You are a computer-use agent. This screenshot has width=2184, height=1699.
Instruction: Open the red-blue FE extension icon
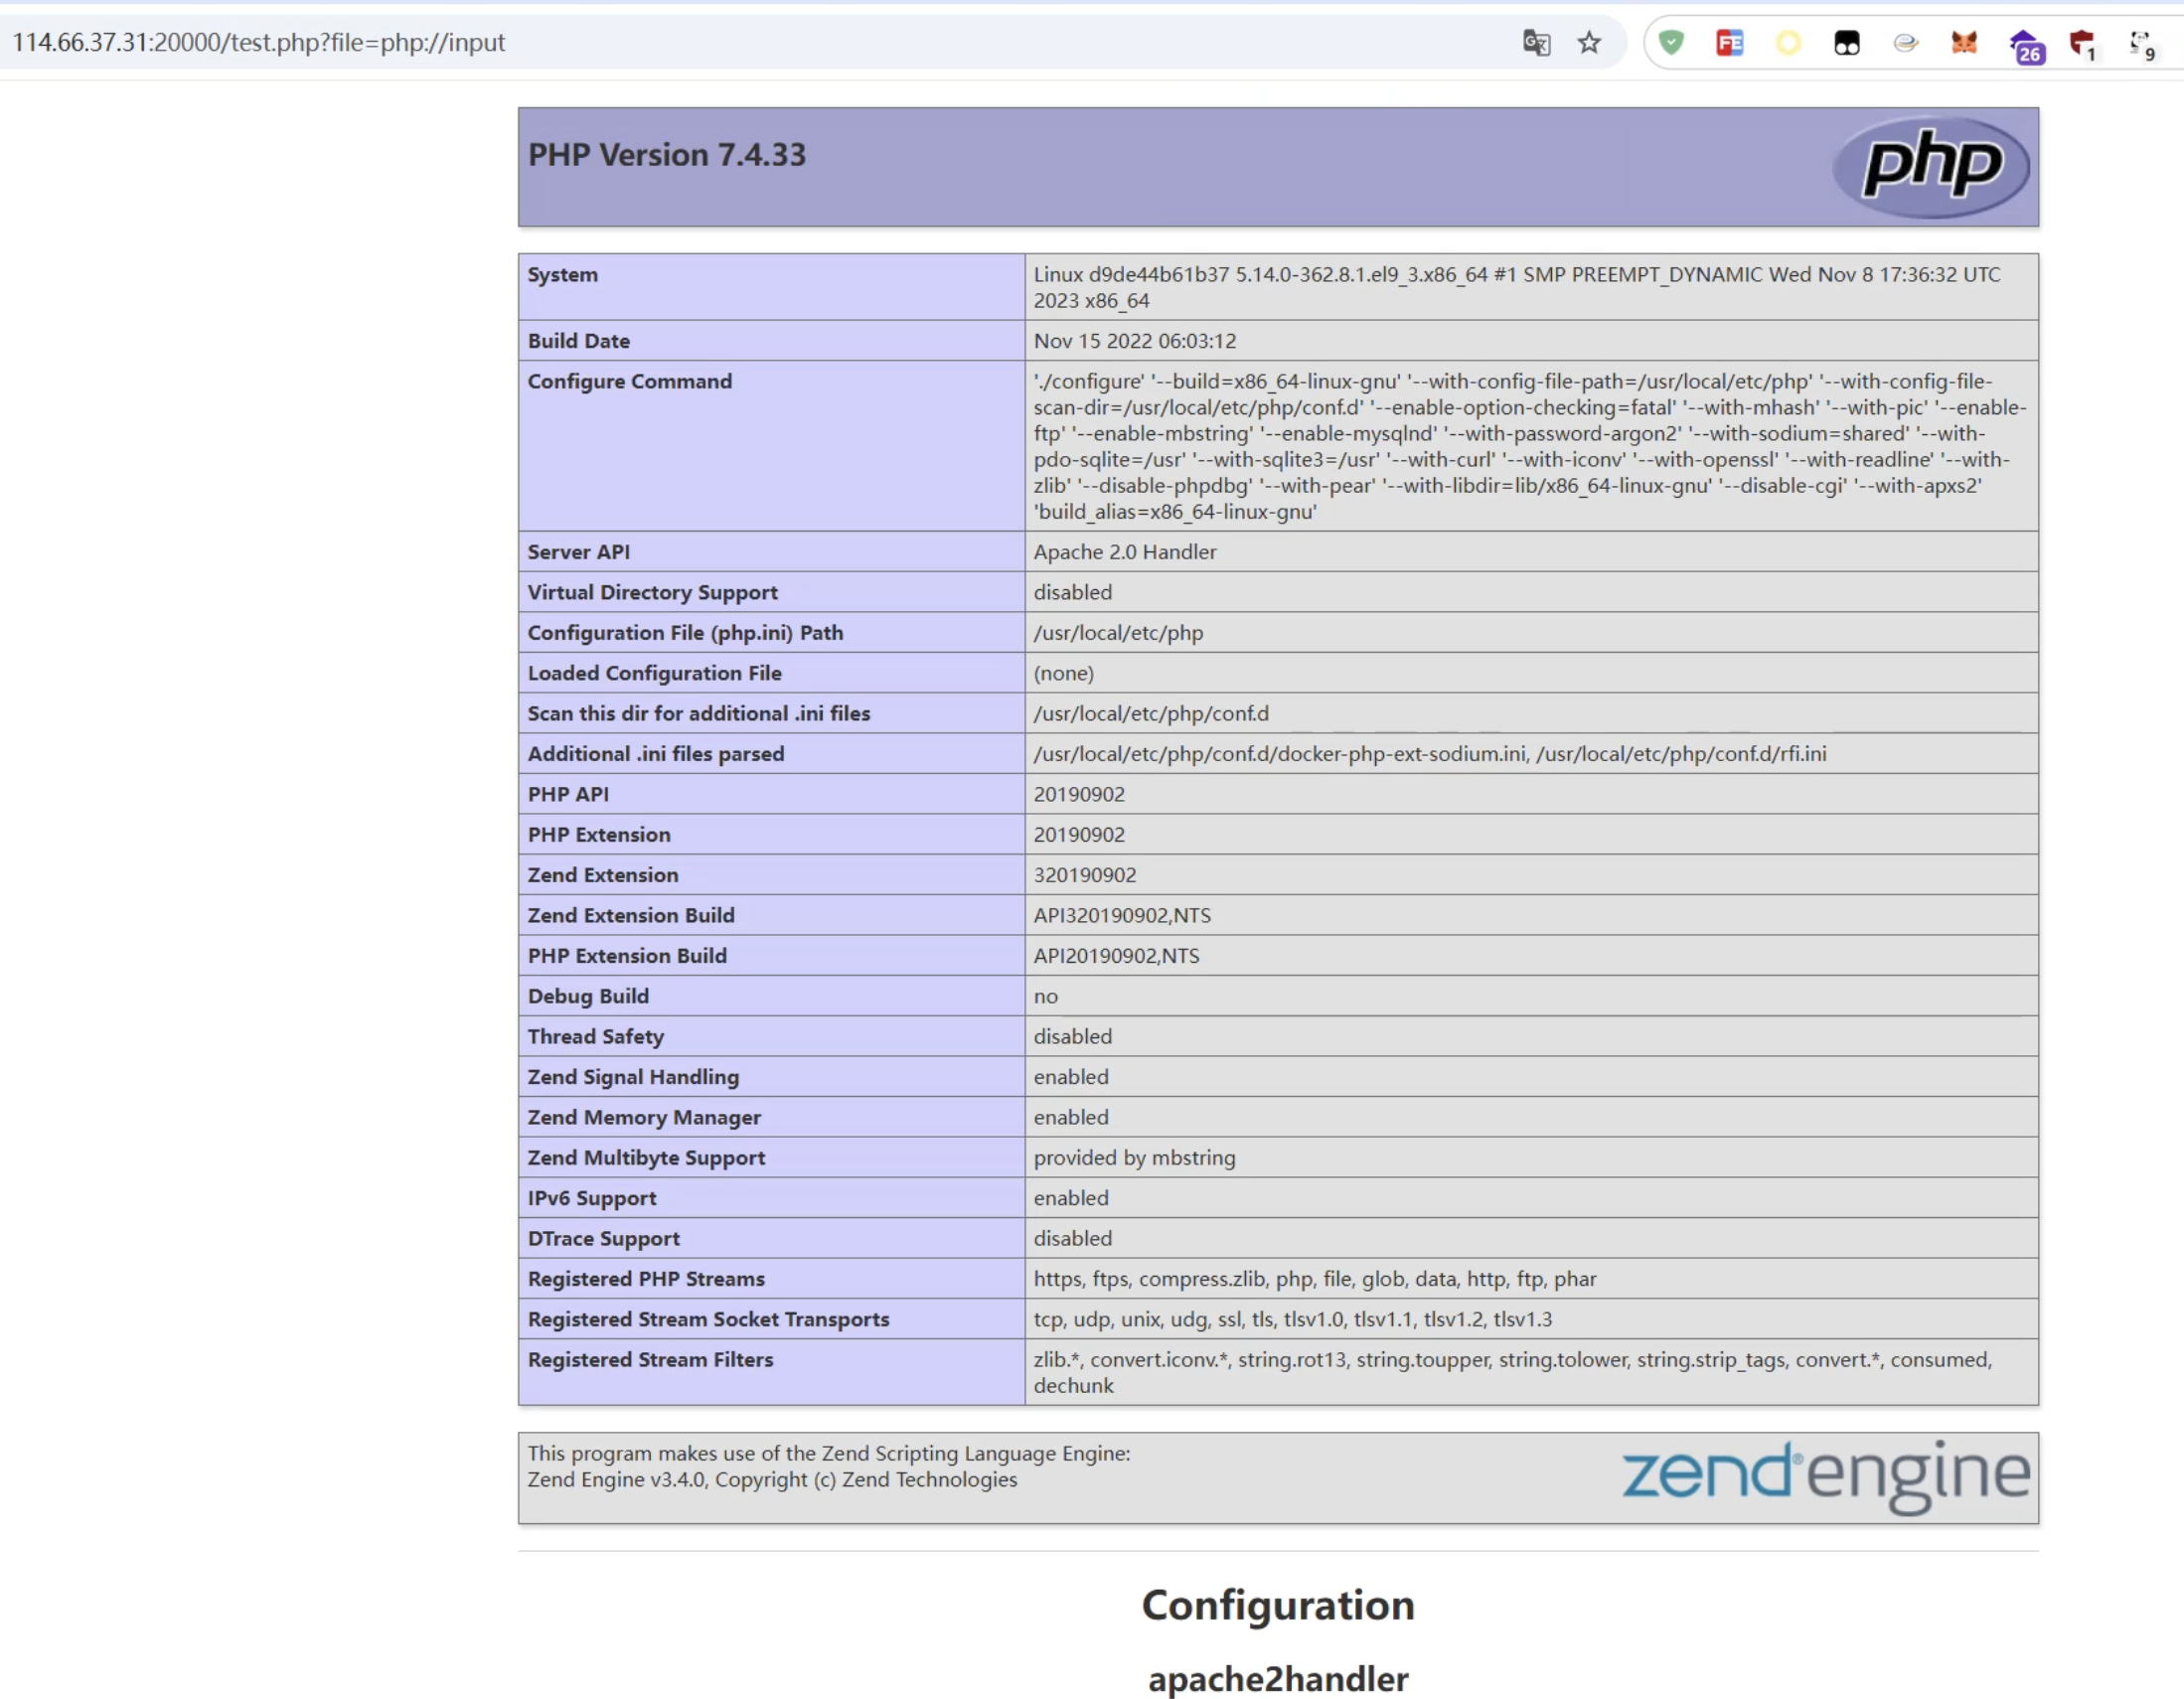1729,43
